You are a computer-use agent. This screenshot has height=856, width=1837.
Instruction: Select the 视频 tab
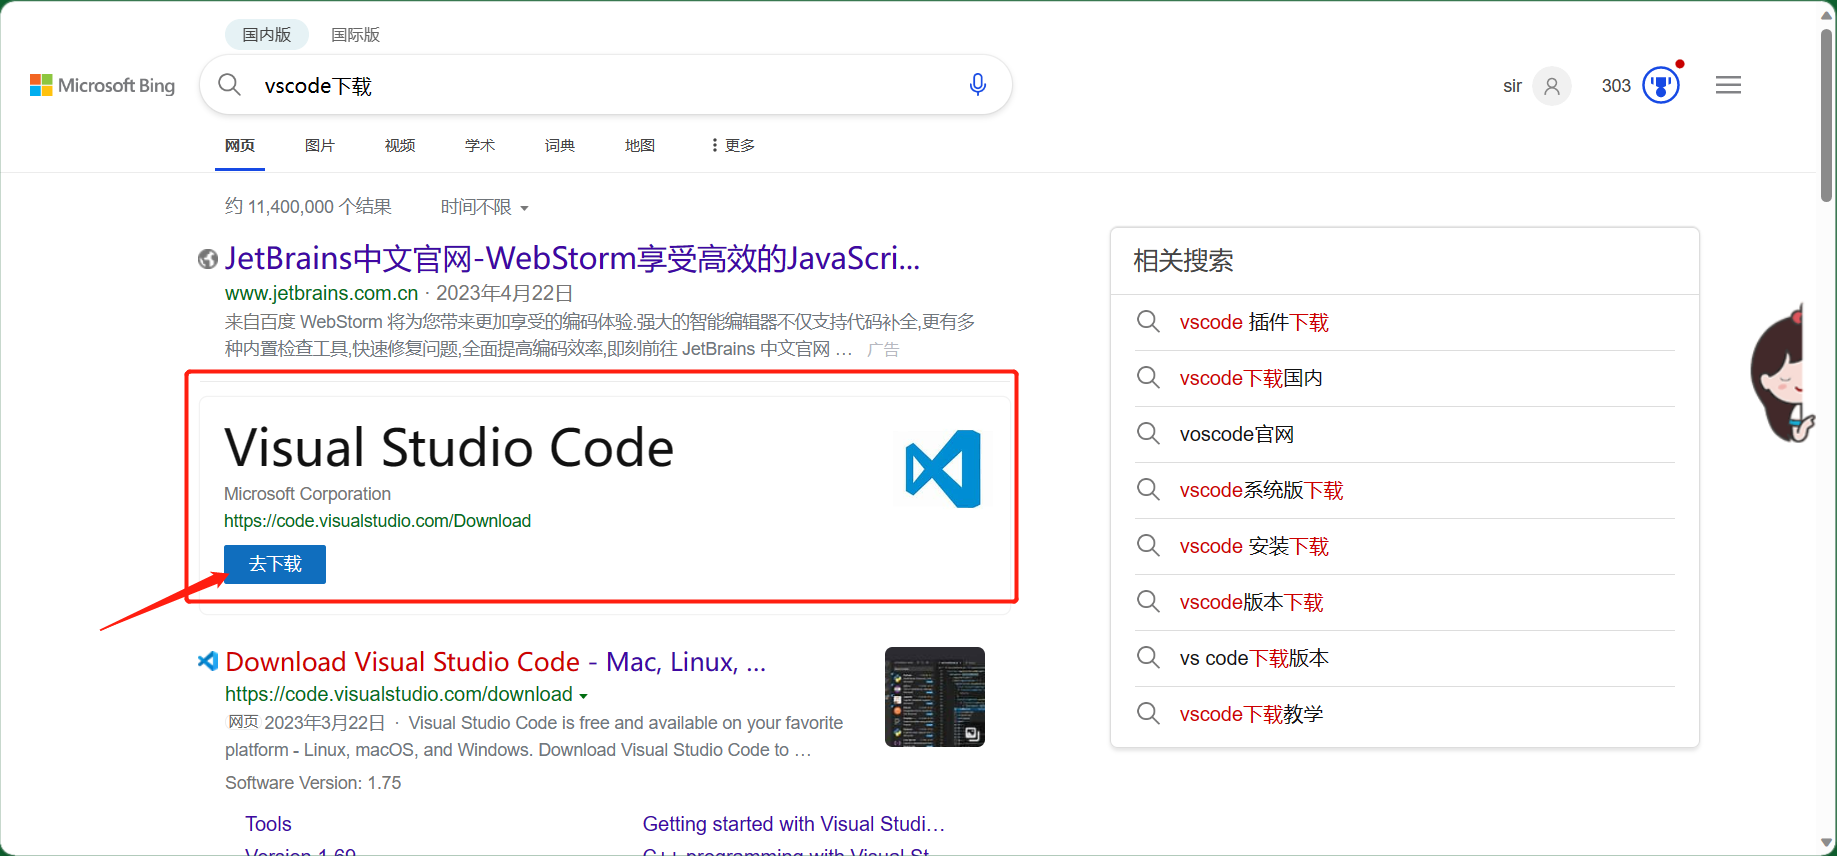click(400, 146)
